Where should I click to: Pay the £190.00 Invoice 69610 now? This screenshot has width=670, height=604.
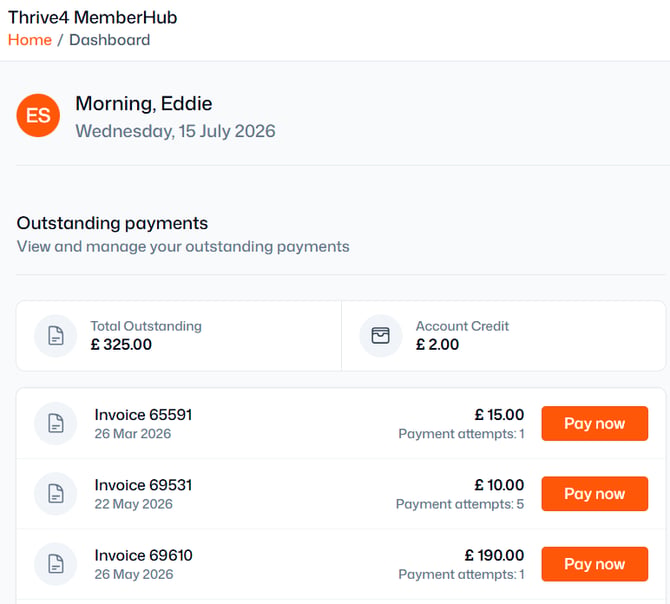pyautogui.click(x=594, y=564)
